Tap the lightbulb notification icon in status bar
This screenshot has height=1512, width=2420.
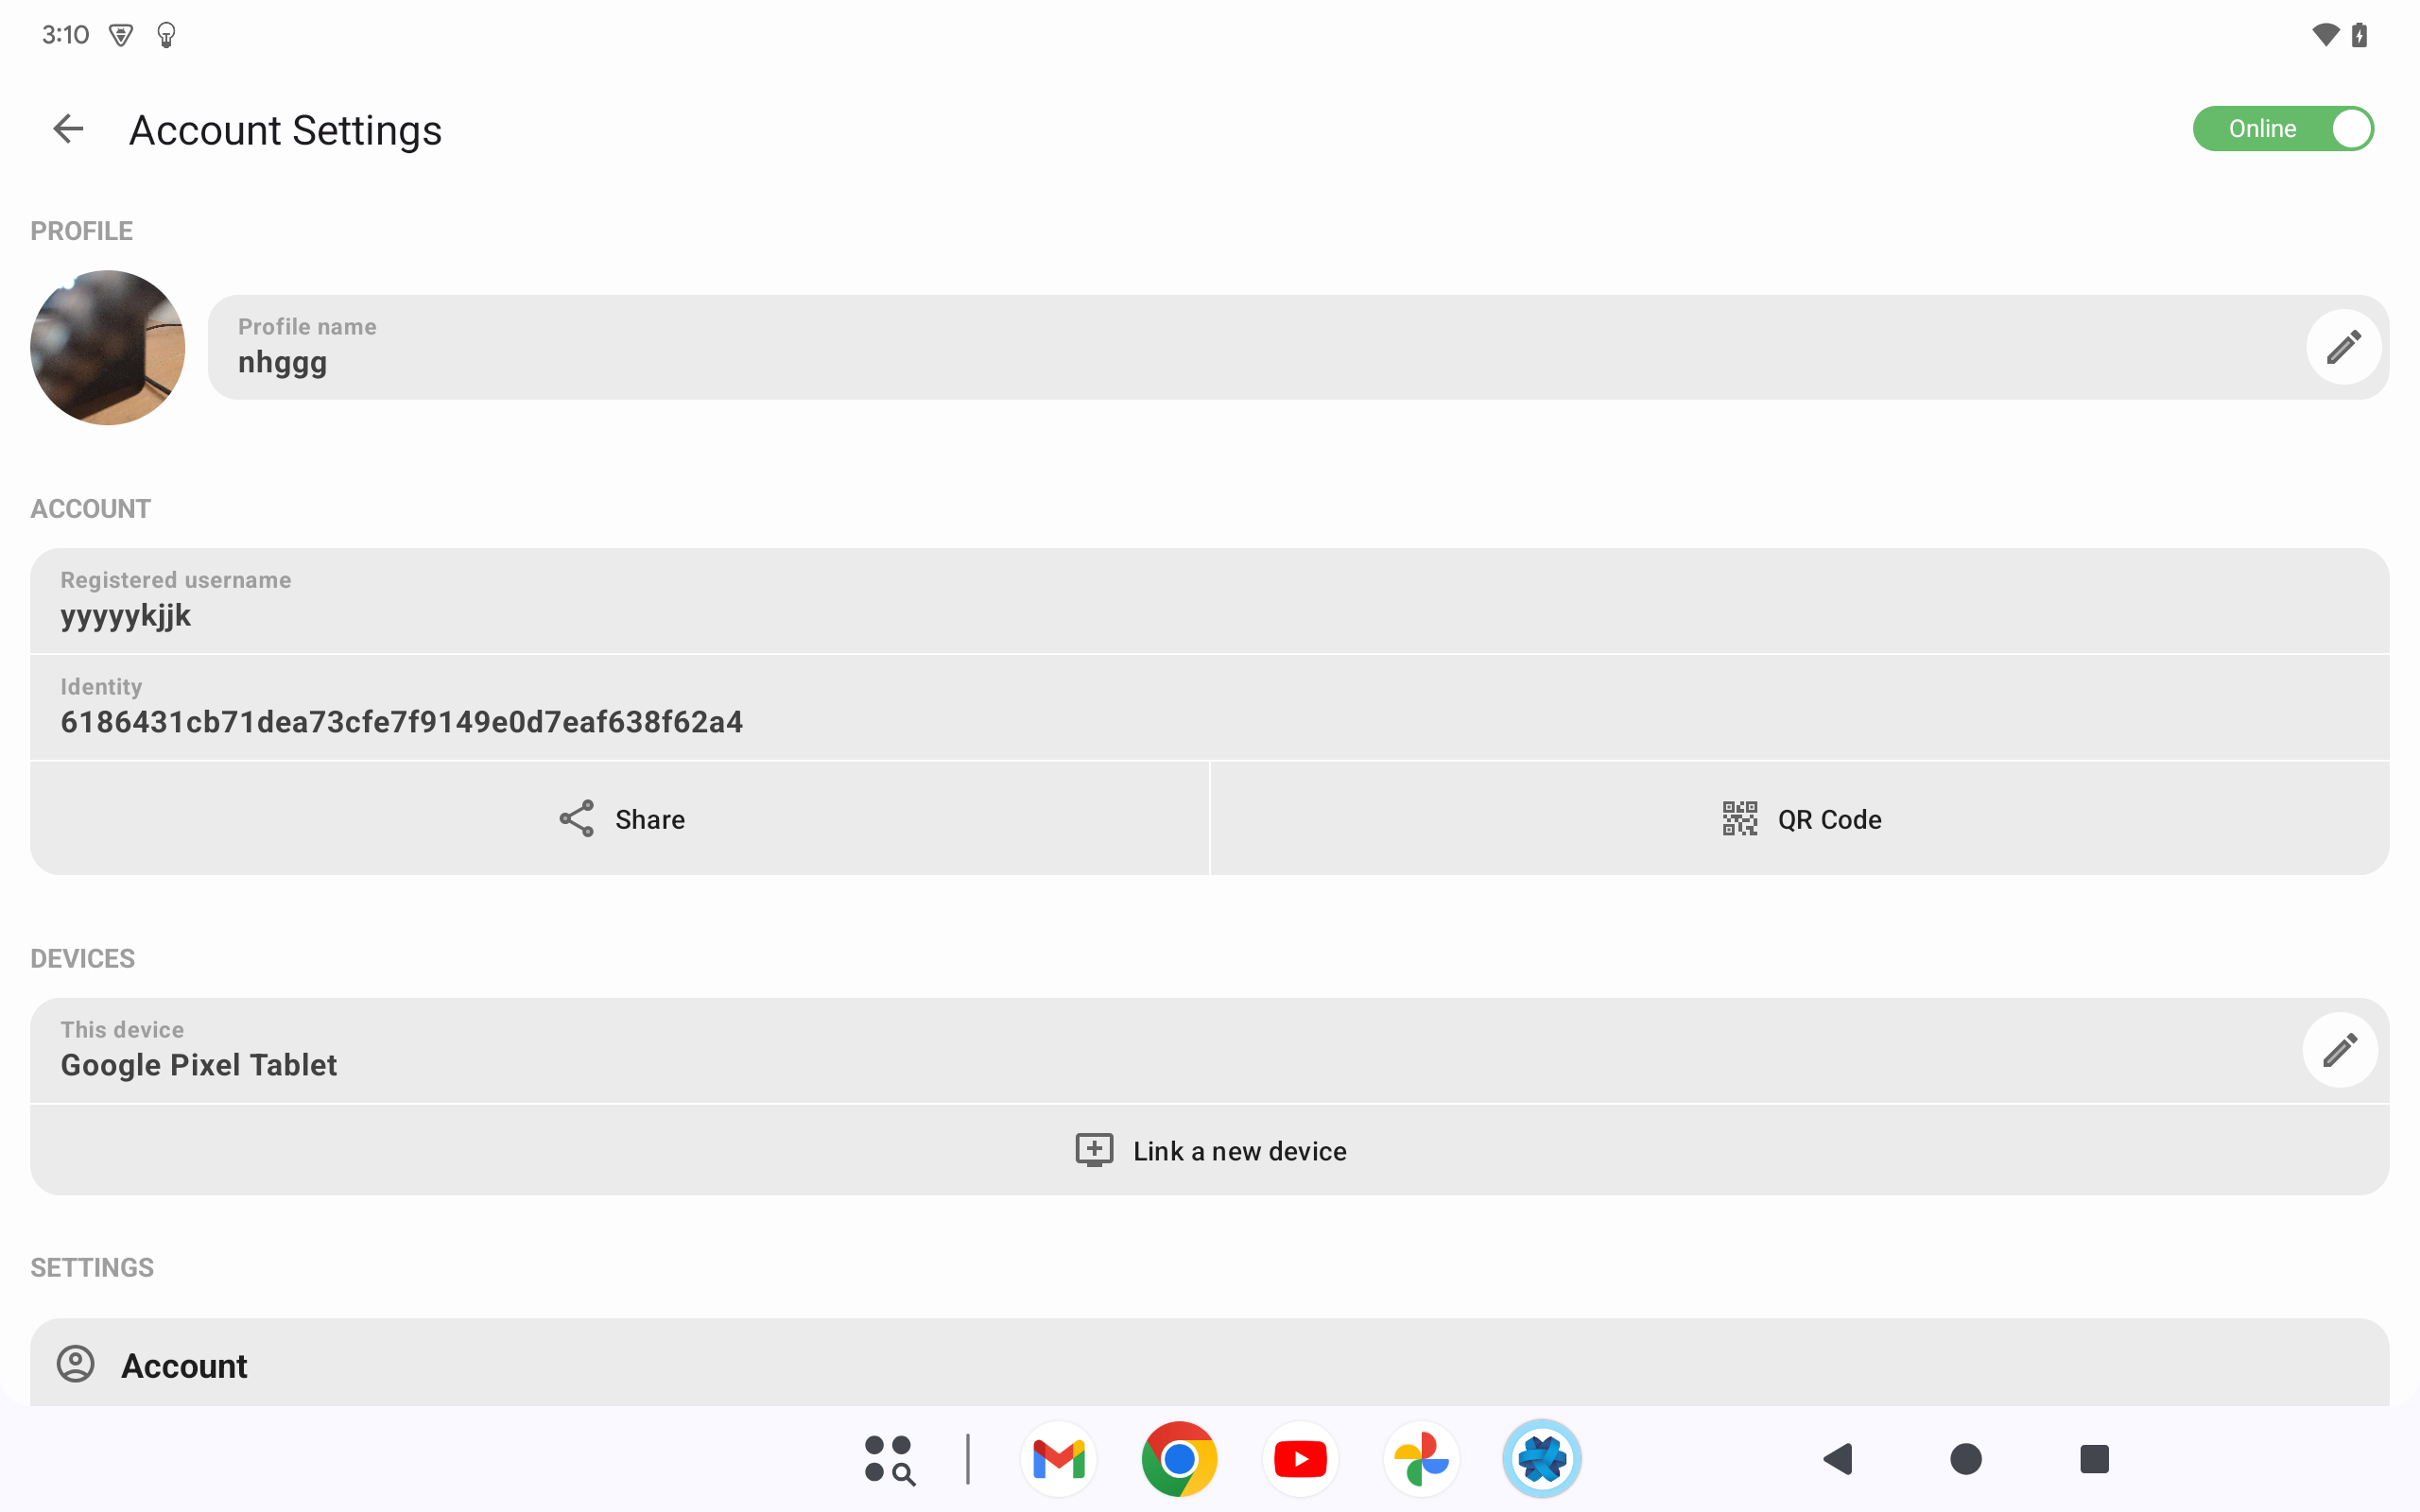point(167,36)
